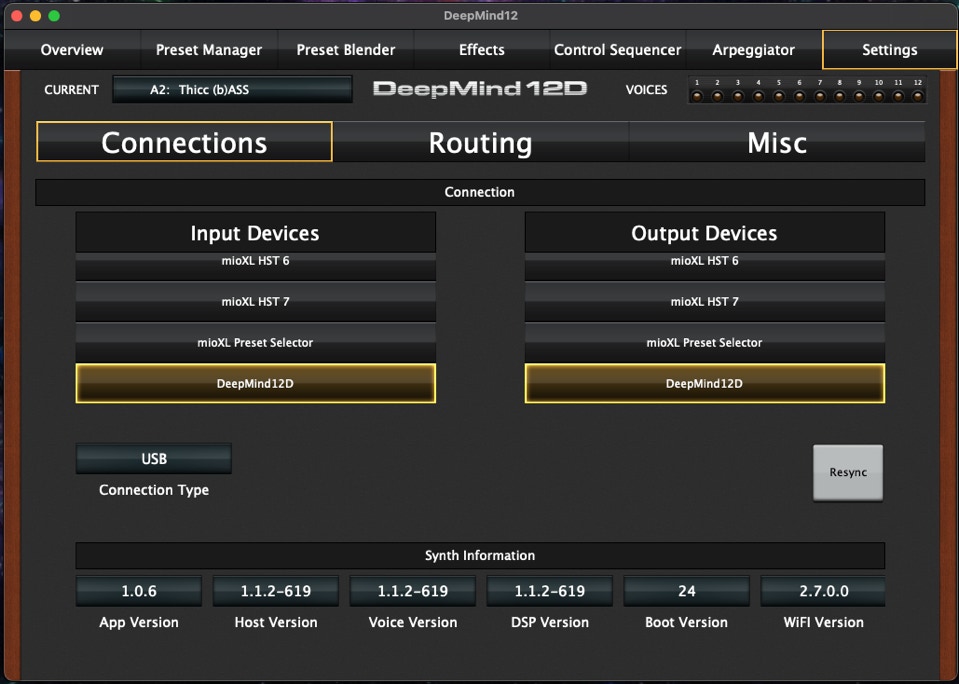Click voice indicator LED 5

(779, 95)
